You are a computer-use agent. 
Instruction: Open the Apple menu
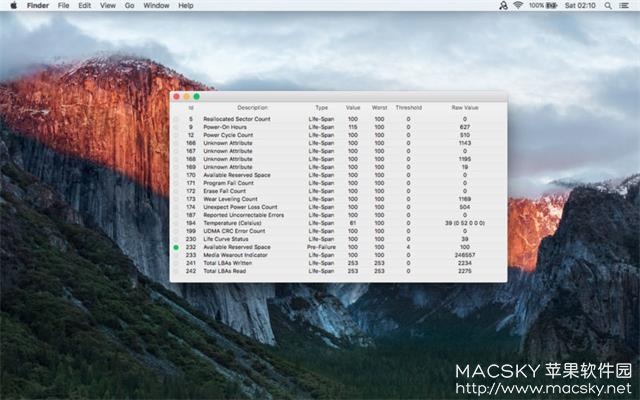click(13, 5)
